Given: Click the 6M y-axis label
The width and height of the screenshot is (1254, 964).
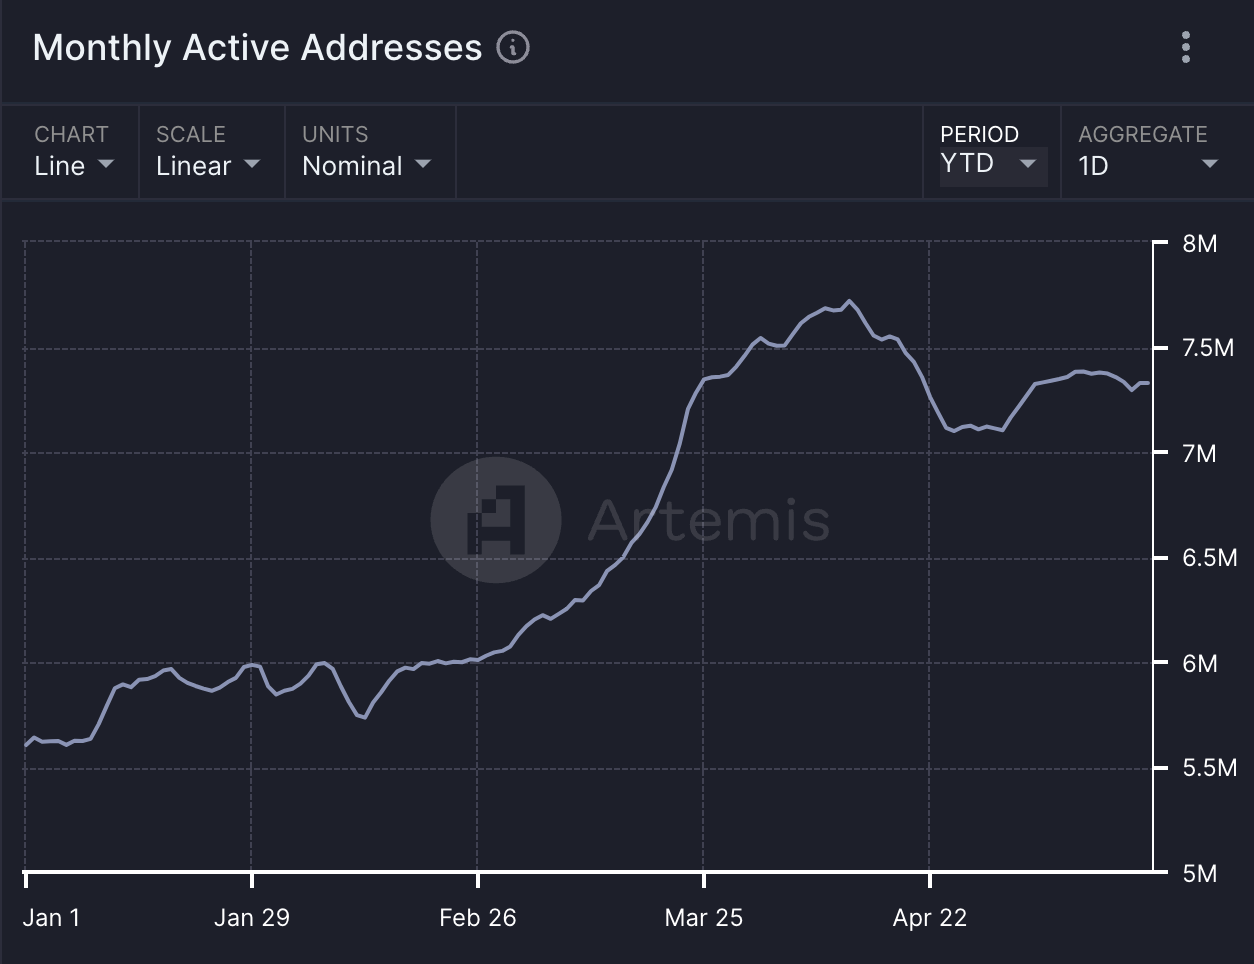Looking at the screenshot, I should (1199, 663).
